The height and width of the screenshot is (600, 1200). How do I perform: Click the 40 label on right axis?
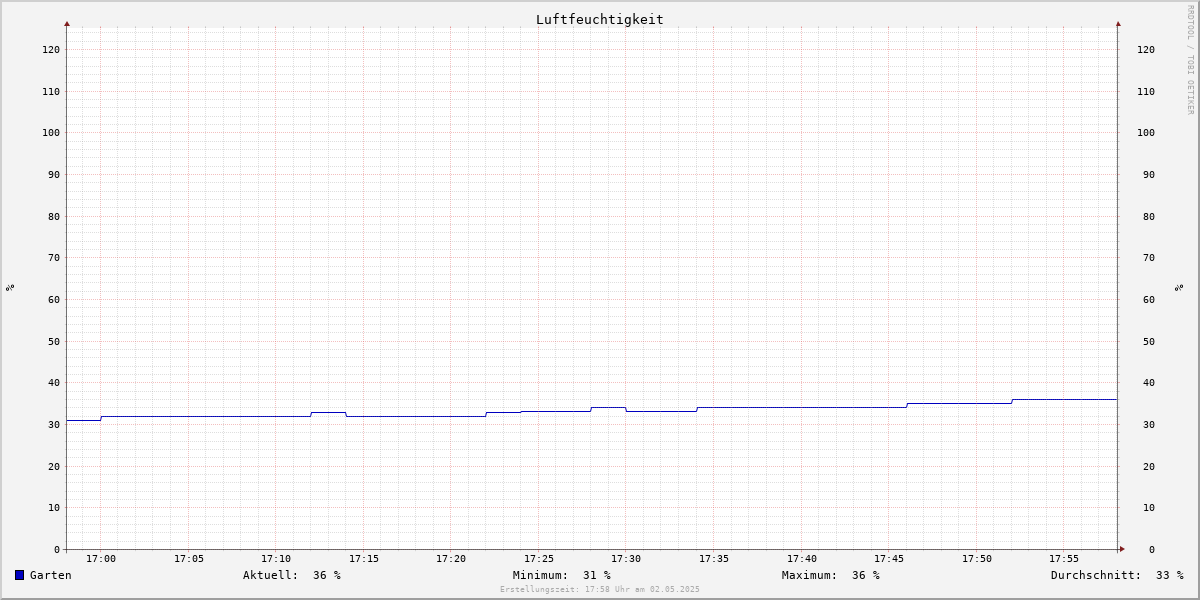click(x=1149, y=382)
